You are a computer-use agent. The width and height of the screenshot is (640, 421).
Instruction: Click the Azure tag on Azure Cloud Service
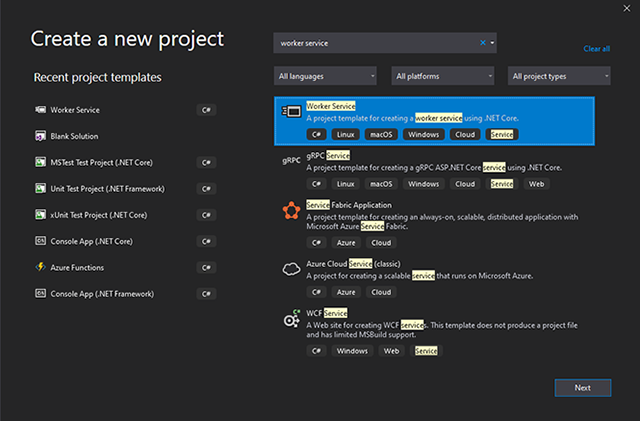(346, 292)
